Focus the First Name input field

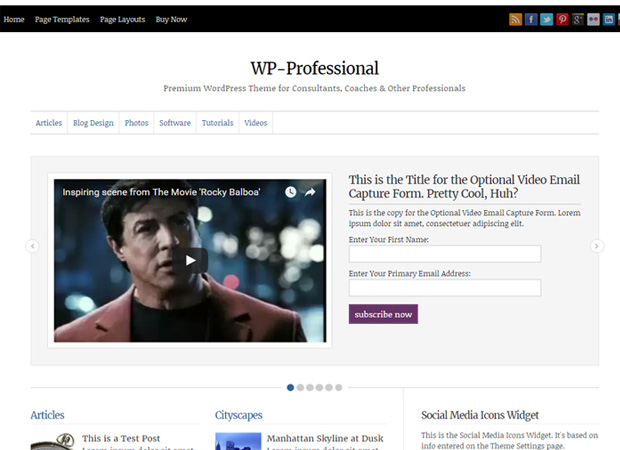pos(445,254)
